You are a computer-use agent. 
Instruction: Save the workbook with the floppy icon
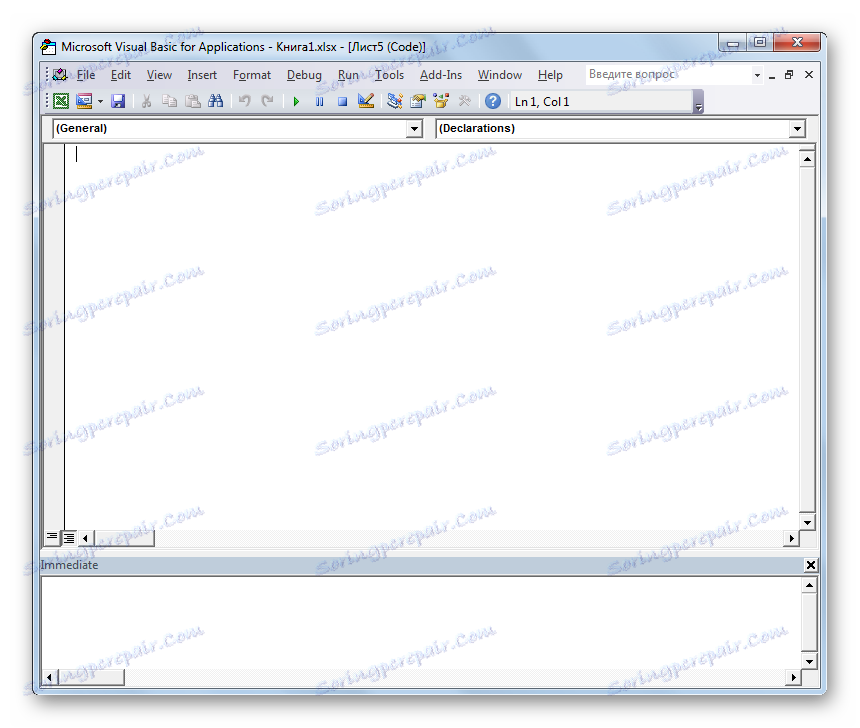click(118, 101)
